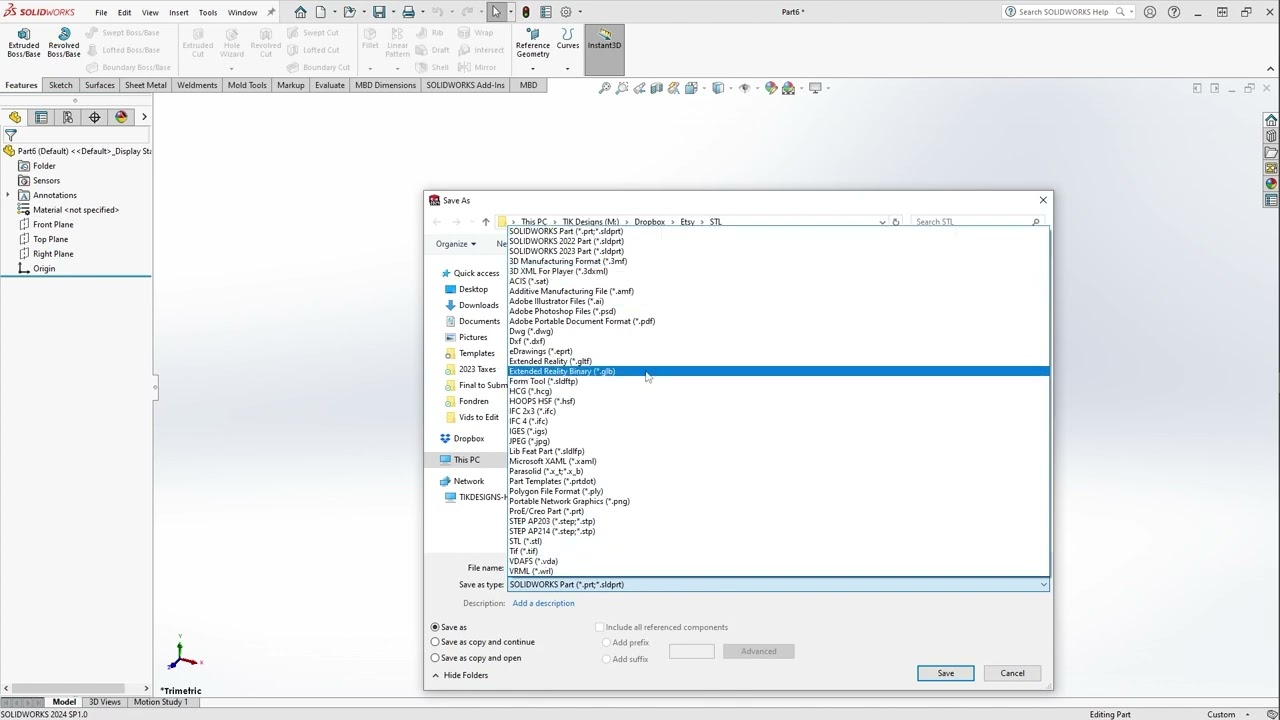Open the Appearances task pane icon

[x=1271, y=184]
